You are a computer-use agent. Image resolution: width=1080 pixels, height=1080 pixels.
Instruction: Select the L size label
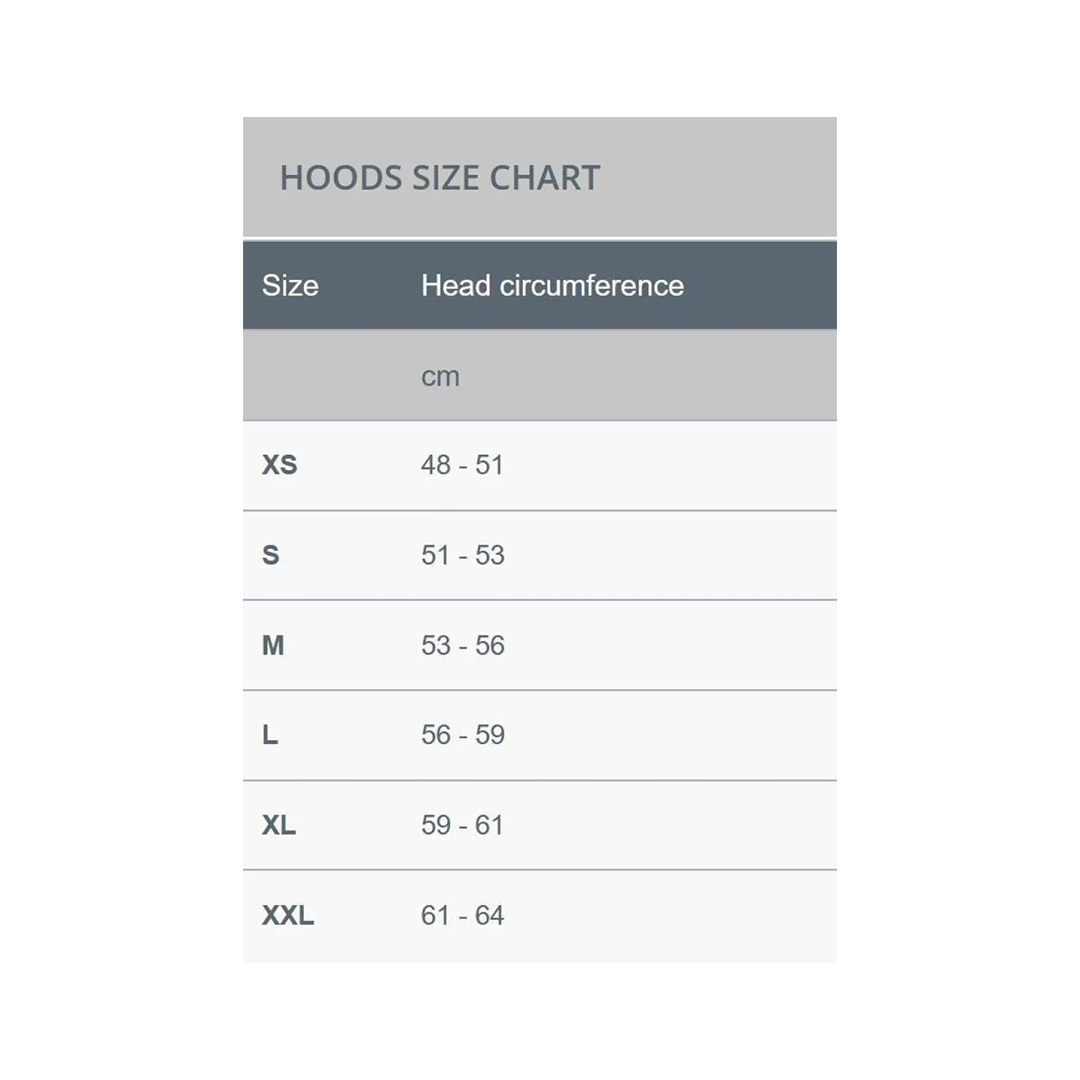(x=270, y=736)
